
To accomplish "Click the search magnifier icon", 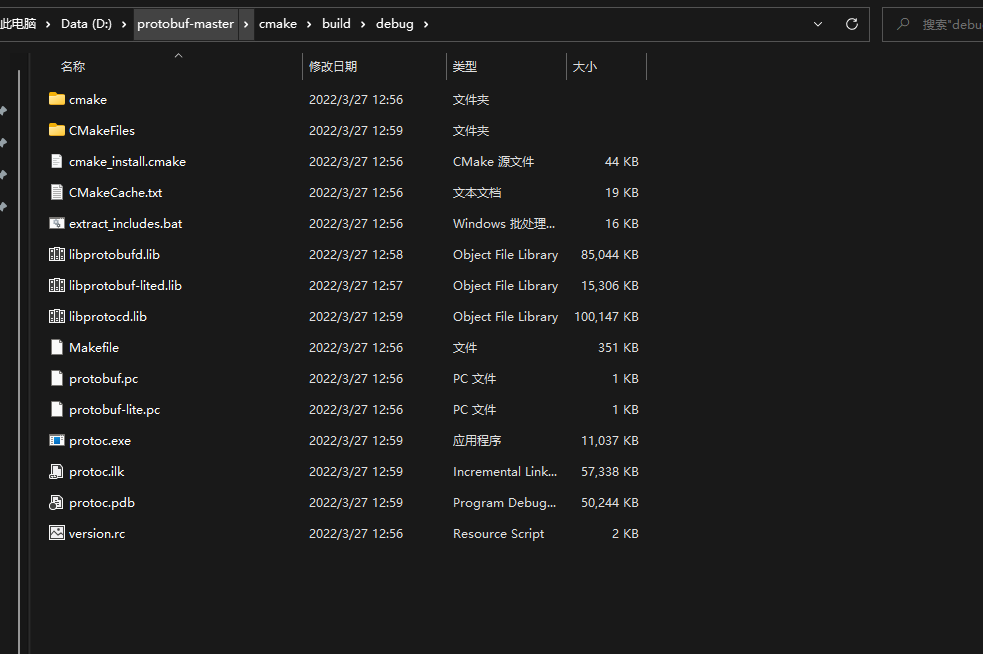I will pyautogui.click(x=903, y=24).
